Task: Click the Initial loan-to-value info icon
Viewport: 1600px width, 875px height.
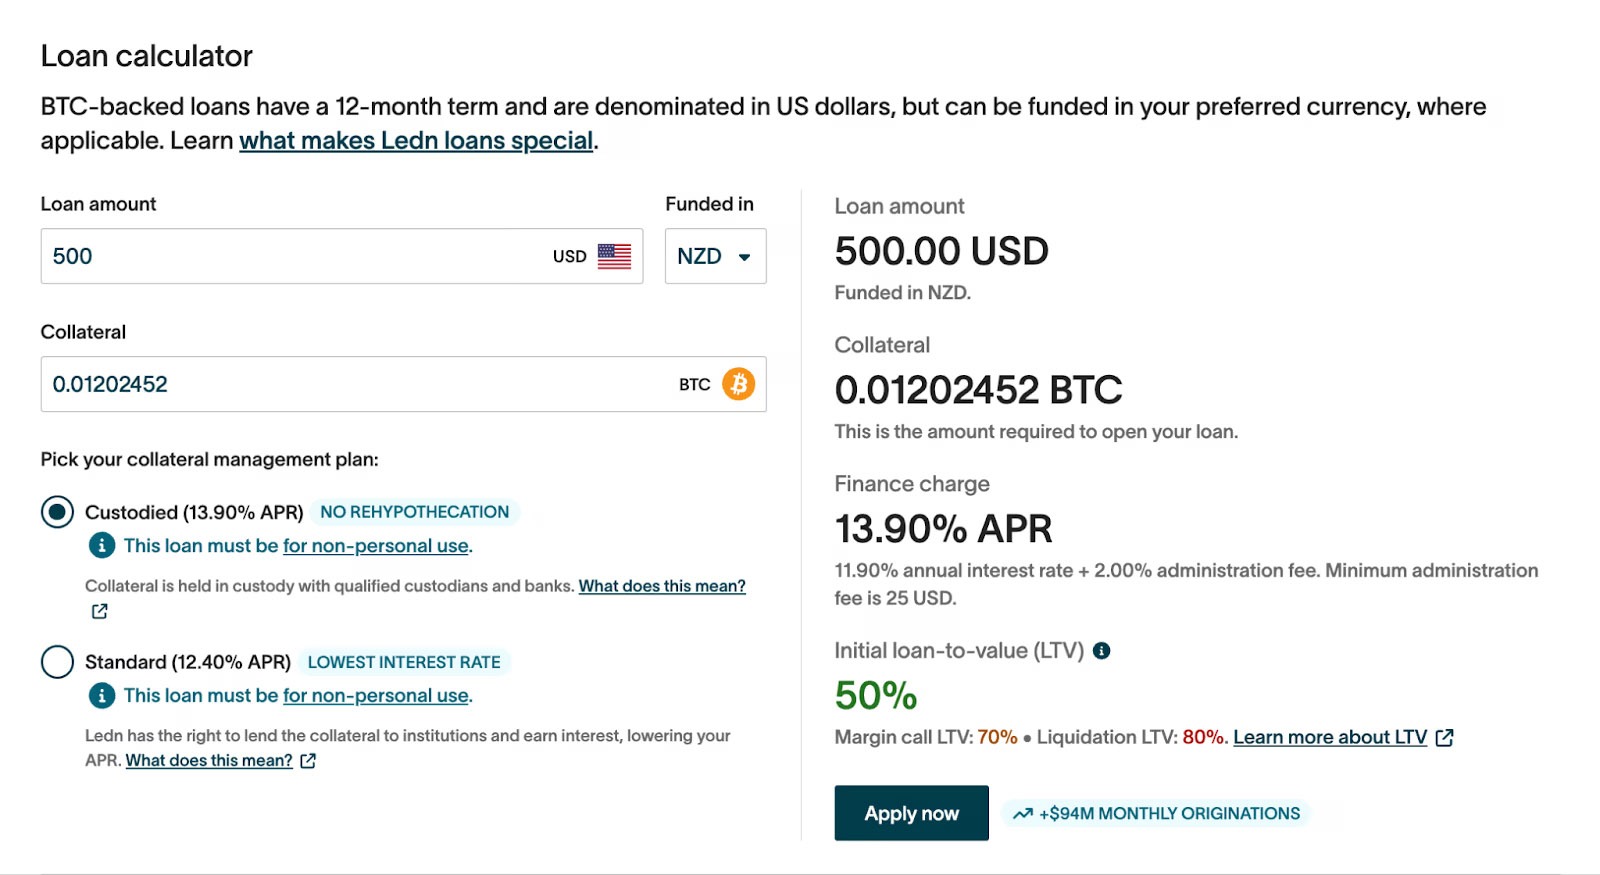Action: click(1102, 651)
